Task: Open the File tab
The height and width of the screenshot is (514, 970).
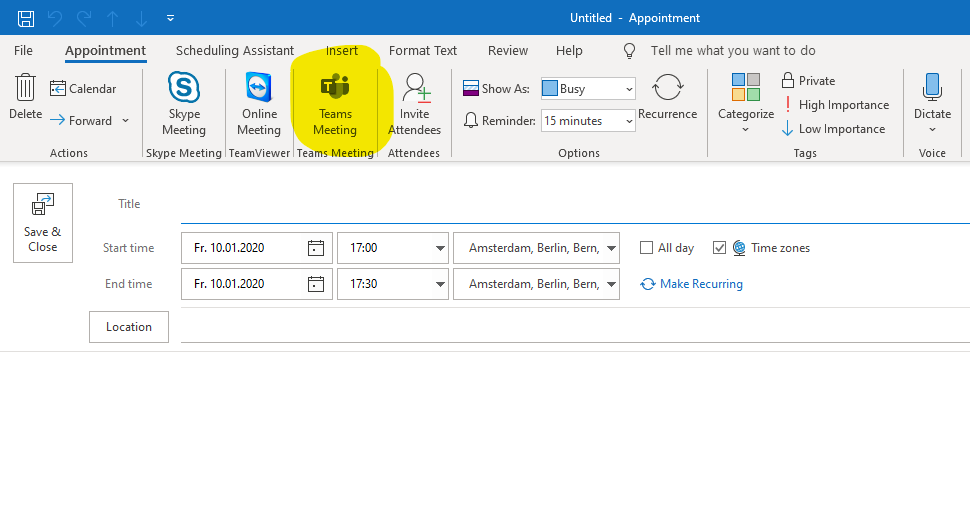Action: coord(24,51)
